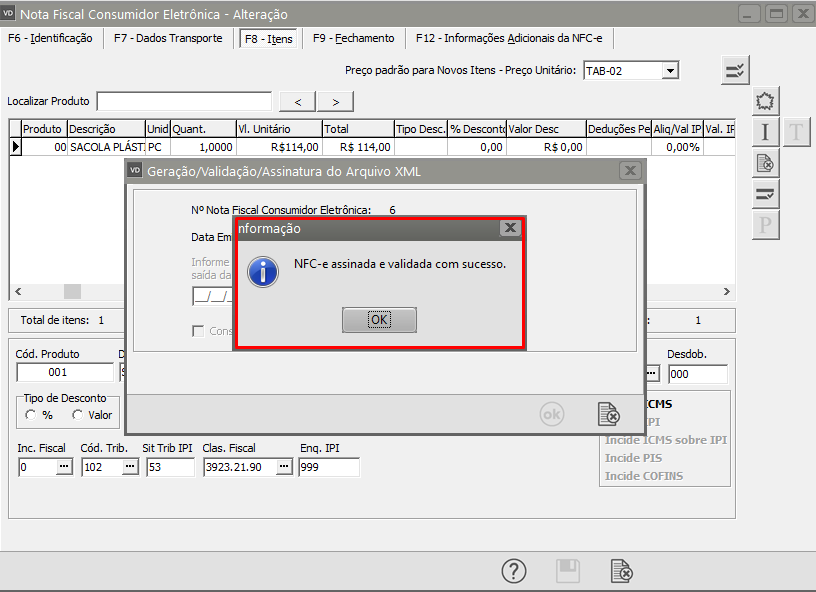Click the next product > button
Screen dimensions: 816x592
pyautogui.click(x=336, y=102)
